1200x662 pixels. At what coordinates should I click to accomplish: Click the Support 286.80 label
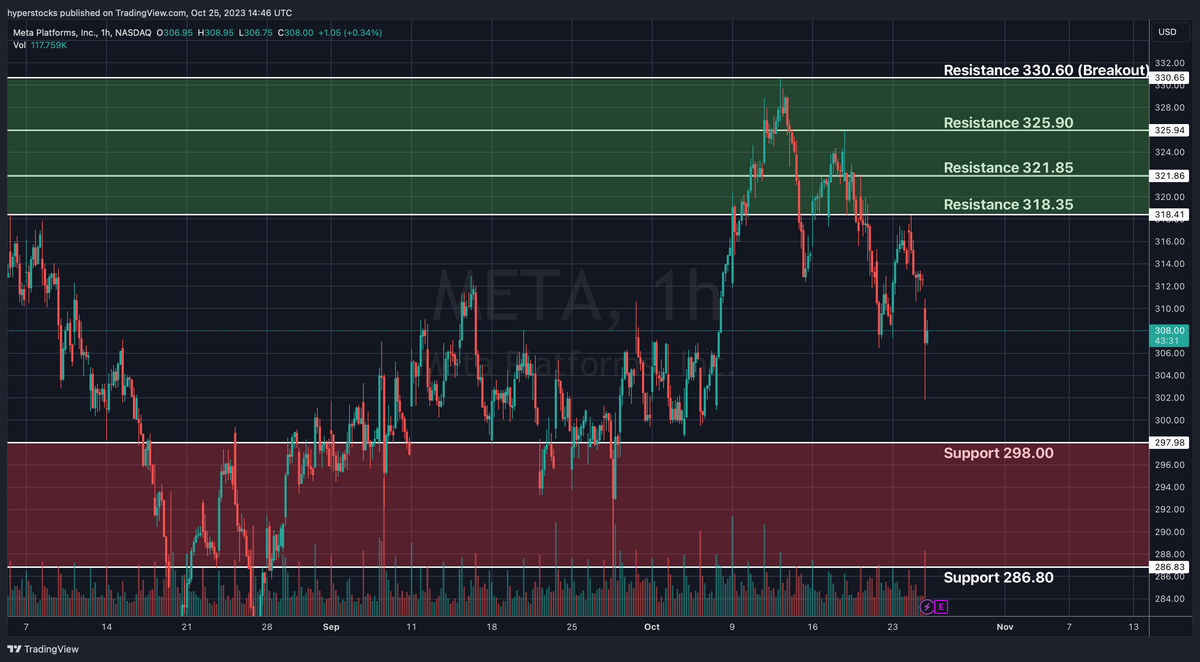pos(999,577)
